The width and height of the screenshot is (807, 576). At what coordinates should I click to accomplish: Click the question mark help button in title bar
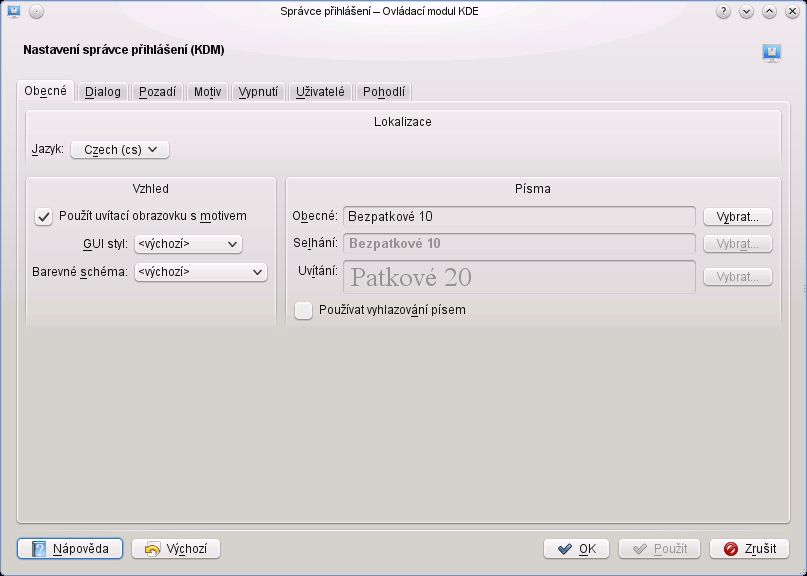(723, 11)
